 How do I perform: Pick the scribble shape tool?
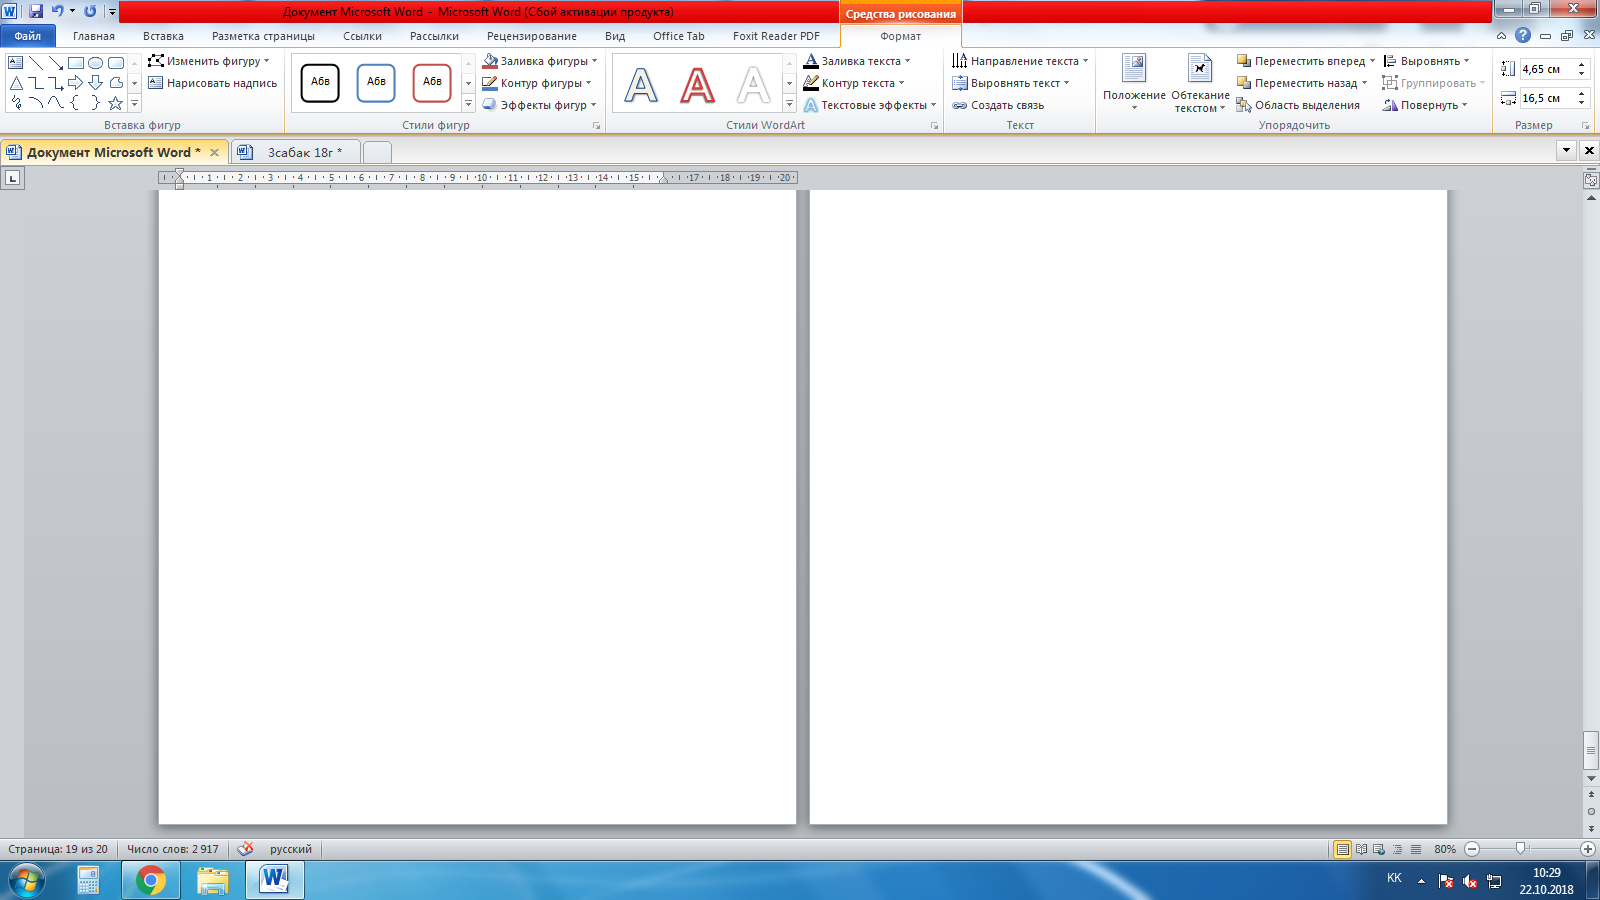pyautogui.click(x=16, y=103)
